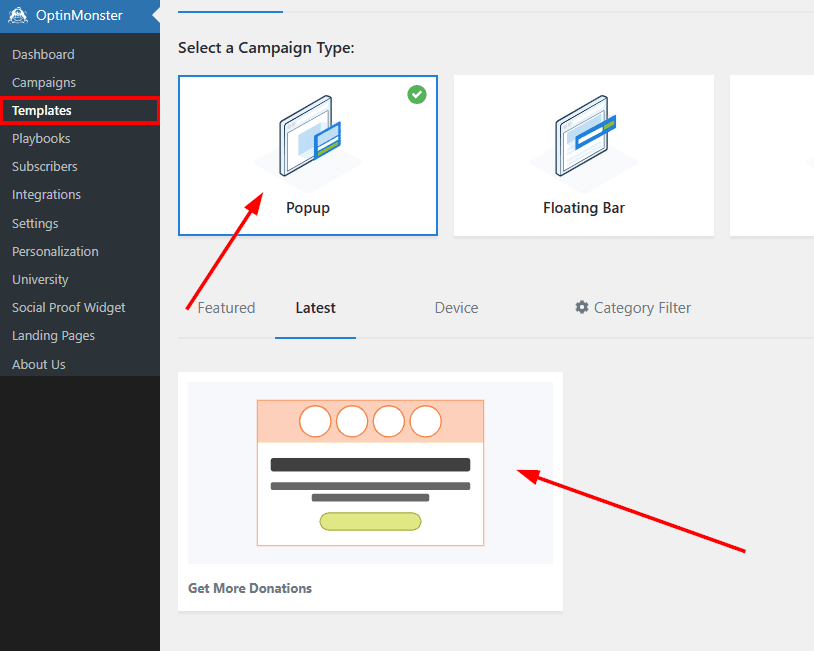Open Landing Pages in the sidebar

pyautogui.click(x=53, y=336)
